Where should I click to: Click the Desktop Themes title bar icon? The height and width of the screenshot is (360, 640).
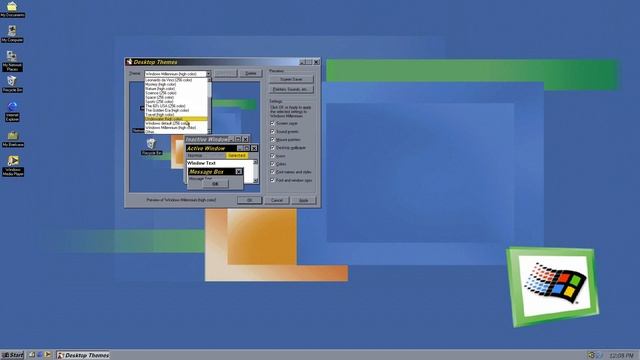129,62
